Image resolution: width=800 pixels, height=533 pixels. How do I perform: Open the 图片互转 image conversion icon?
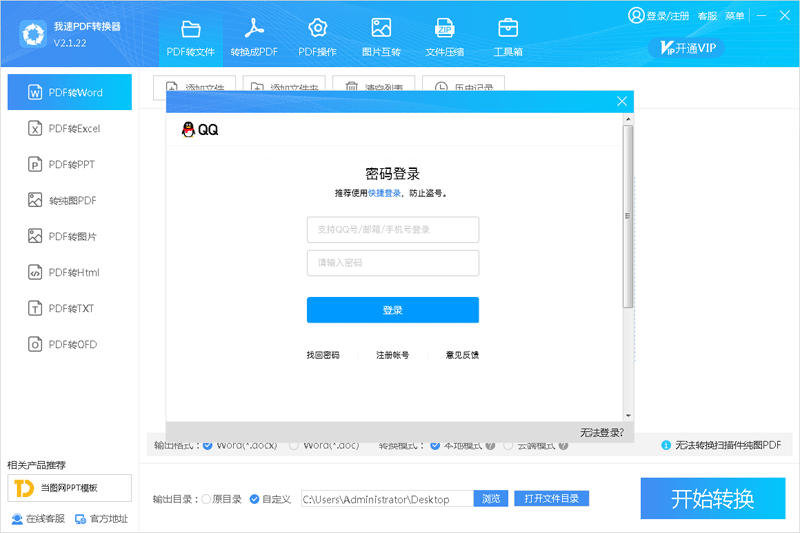click(381, 28)
